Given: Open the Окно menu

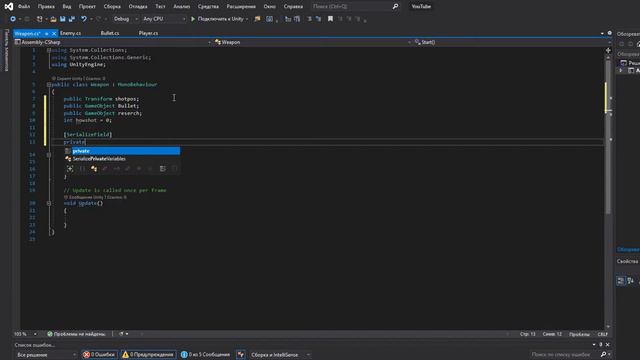Looking at the screenshot, I should coord(269,7).
